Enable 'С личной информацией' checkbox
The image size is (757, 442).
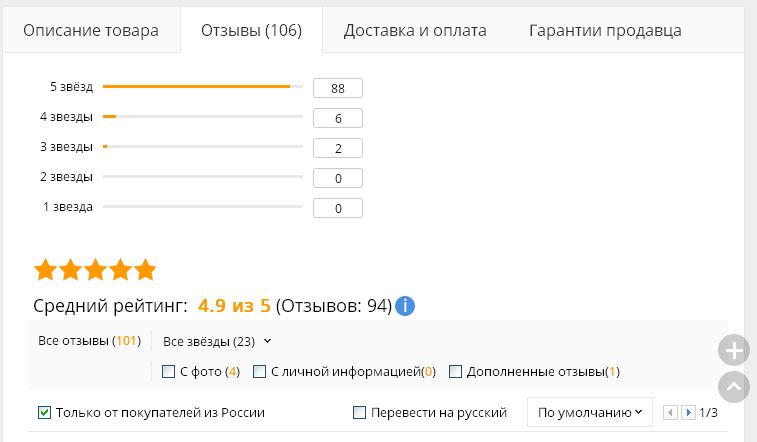click(x=259, y=372)
